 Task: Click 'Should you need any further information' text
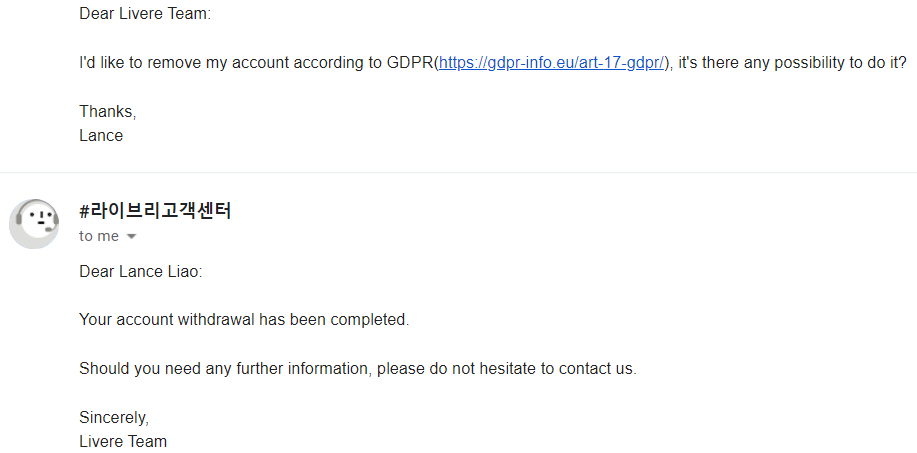tap(225, 369)
